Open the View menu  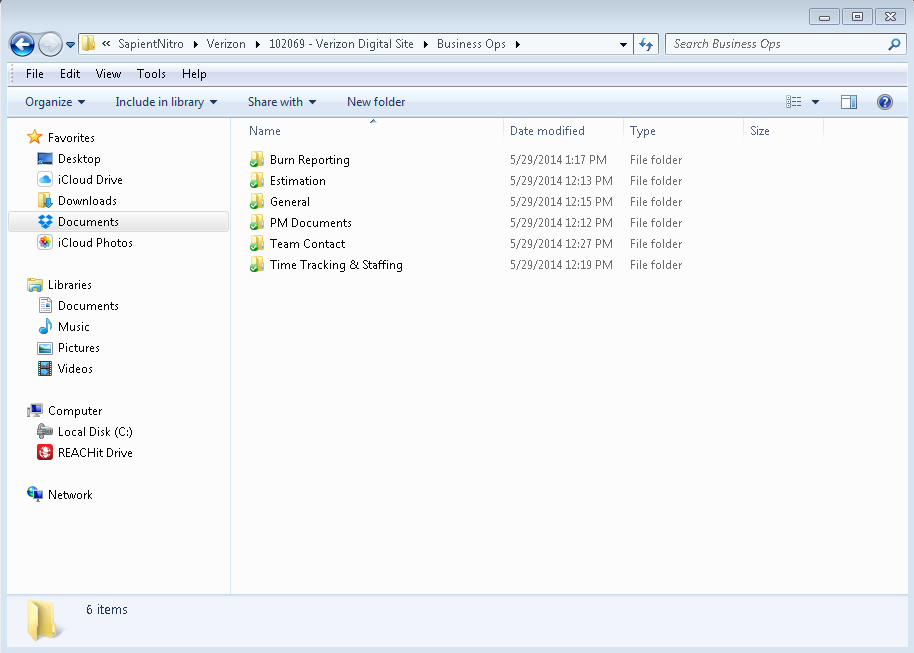(x=108, y=74)
